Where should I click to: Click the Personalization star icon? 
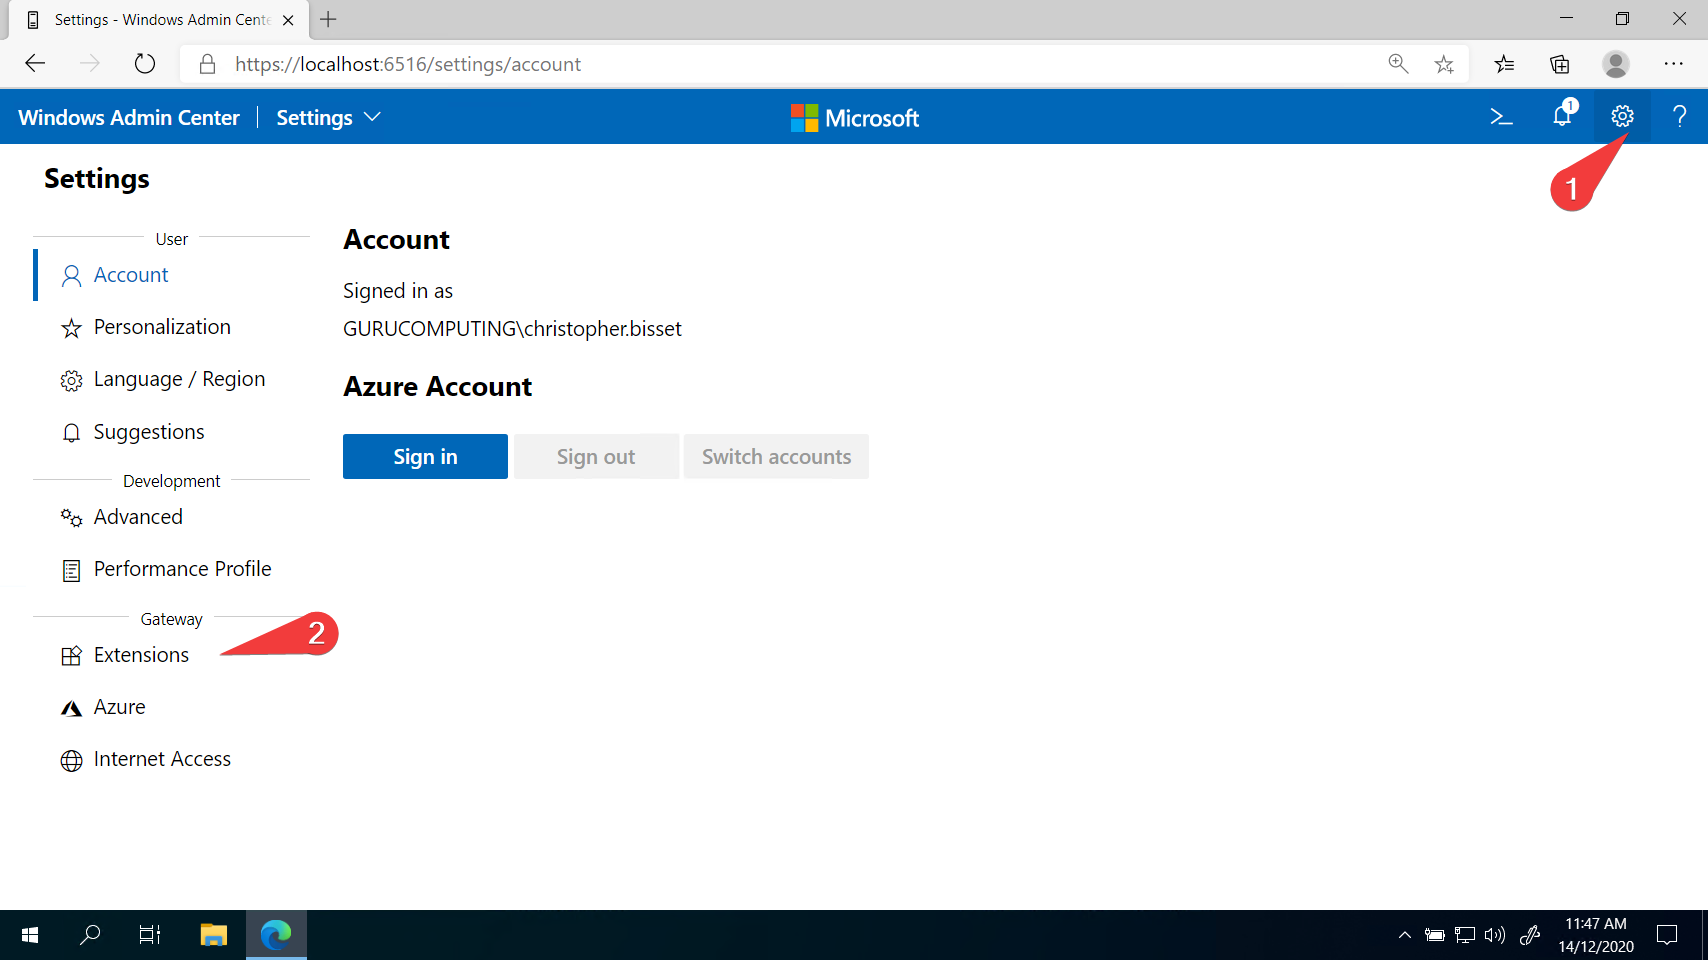point(71,328)
